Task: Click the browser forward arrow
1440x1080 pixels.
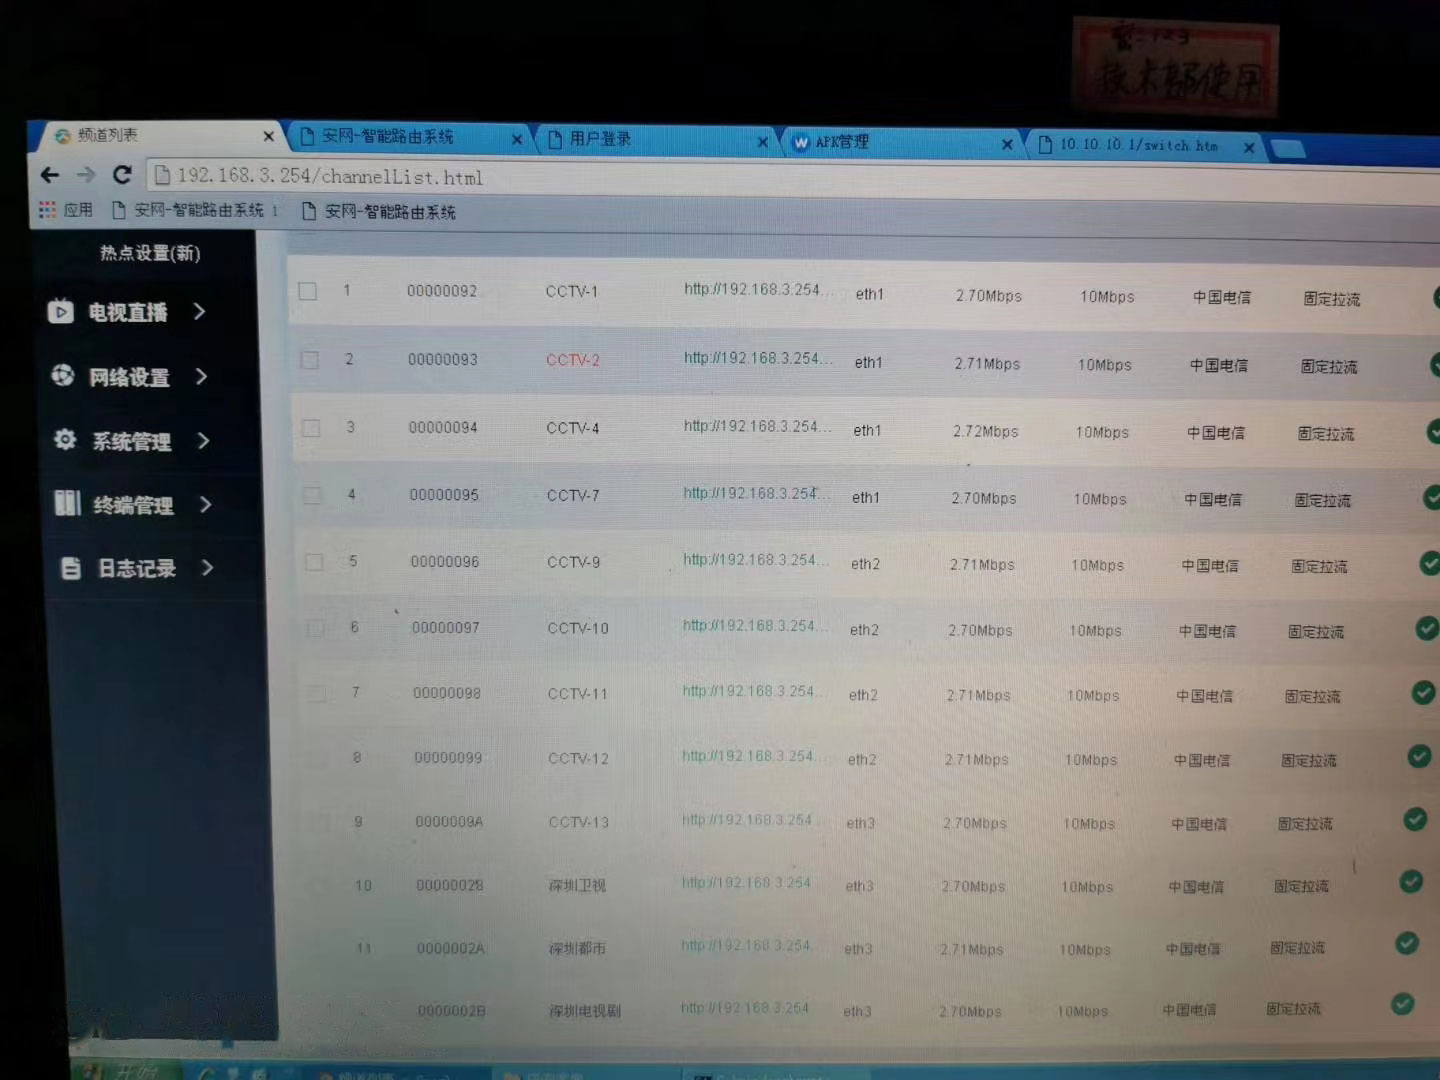Action: [x=86, y=175]
